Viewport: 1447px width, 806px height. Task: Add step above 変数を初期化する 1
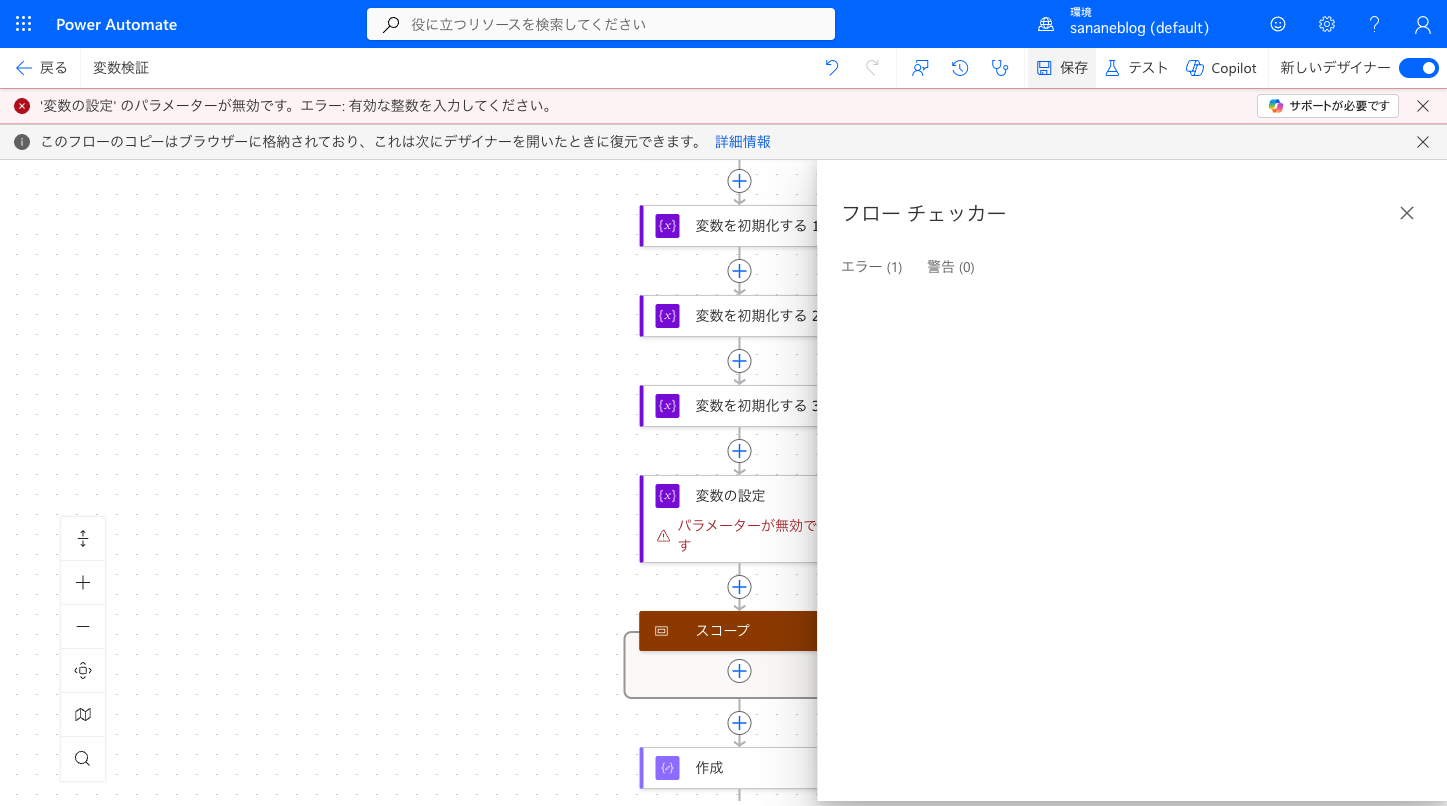coord(739,181)
